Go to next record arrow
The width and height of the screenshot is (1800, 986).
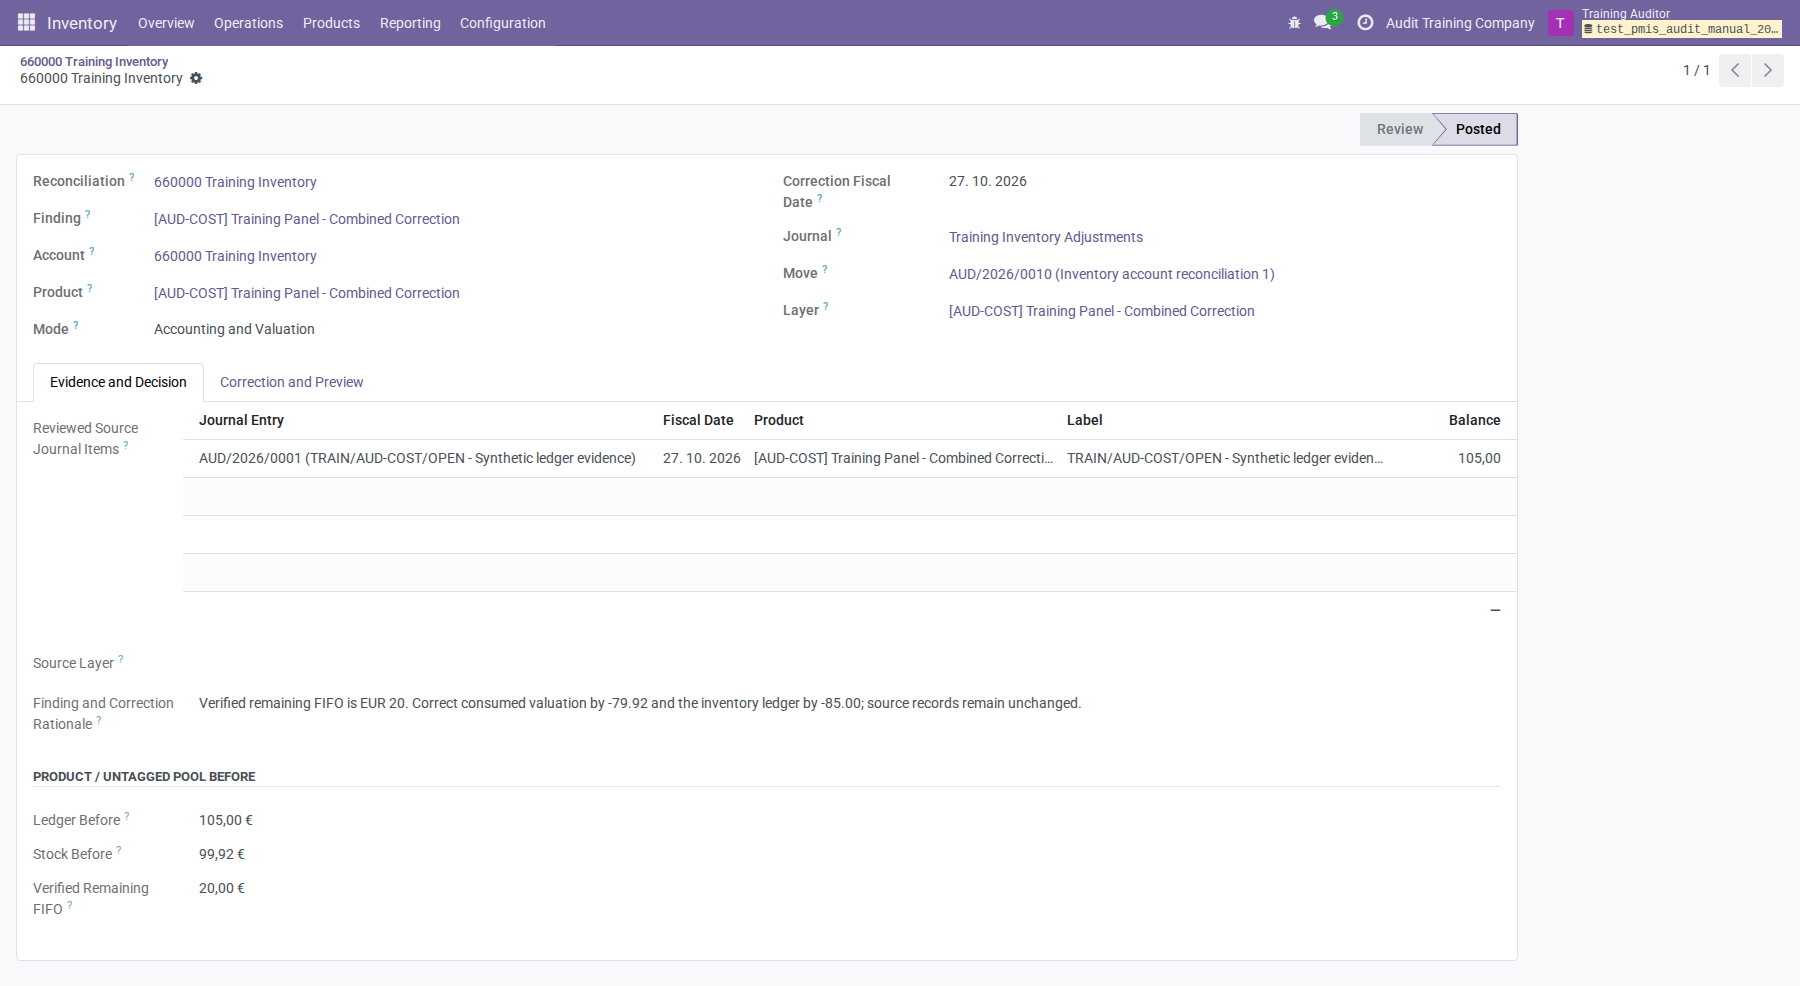(x=1768, y=70)
